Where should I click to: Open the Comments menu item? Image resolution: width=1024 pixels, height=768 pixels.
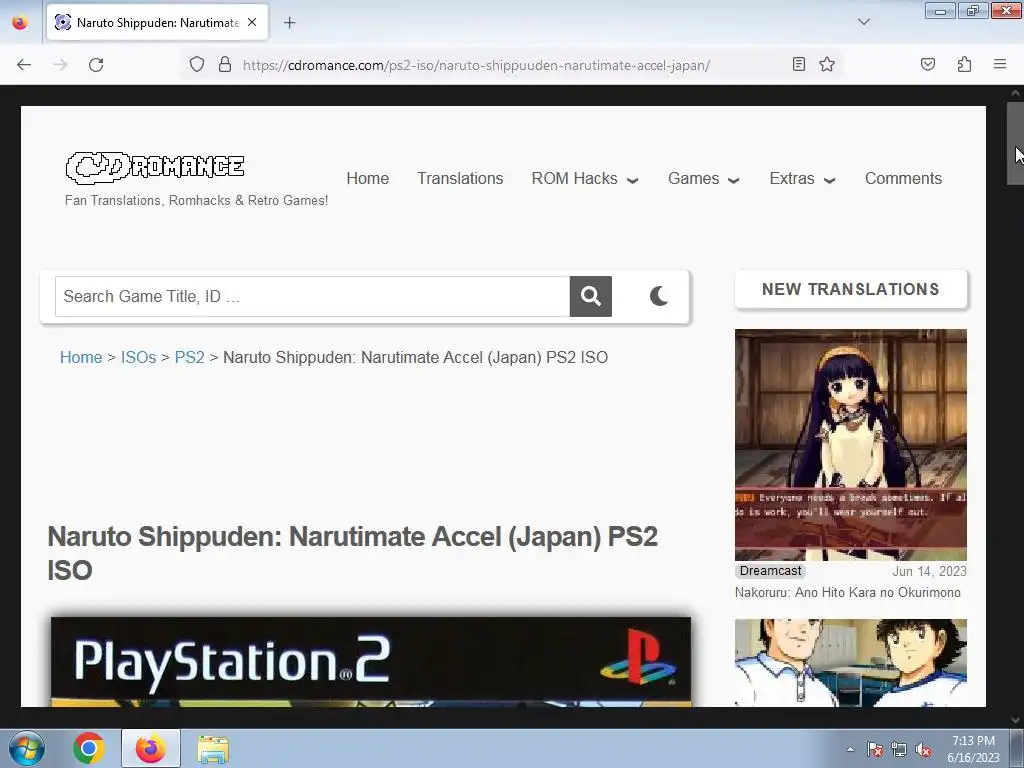click(903, 178)
